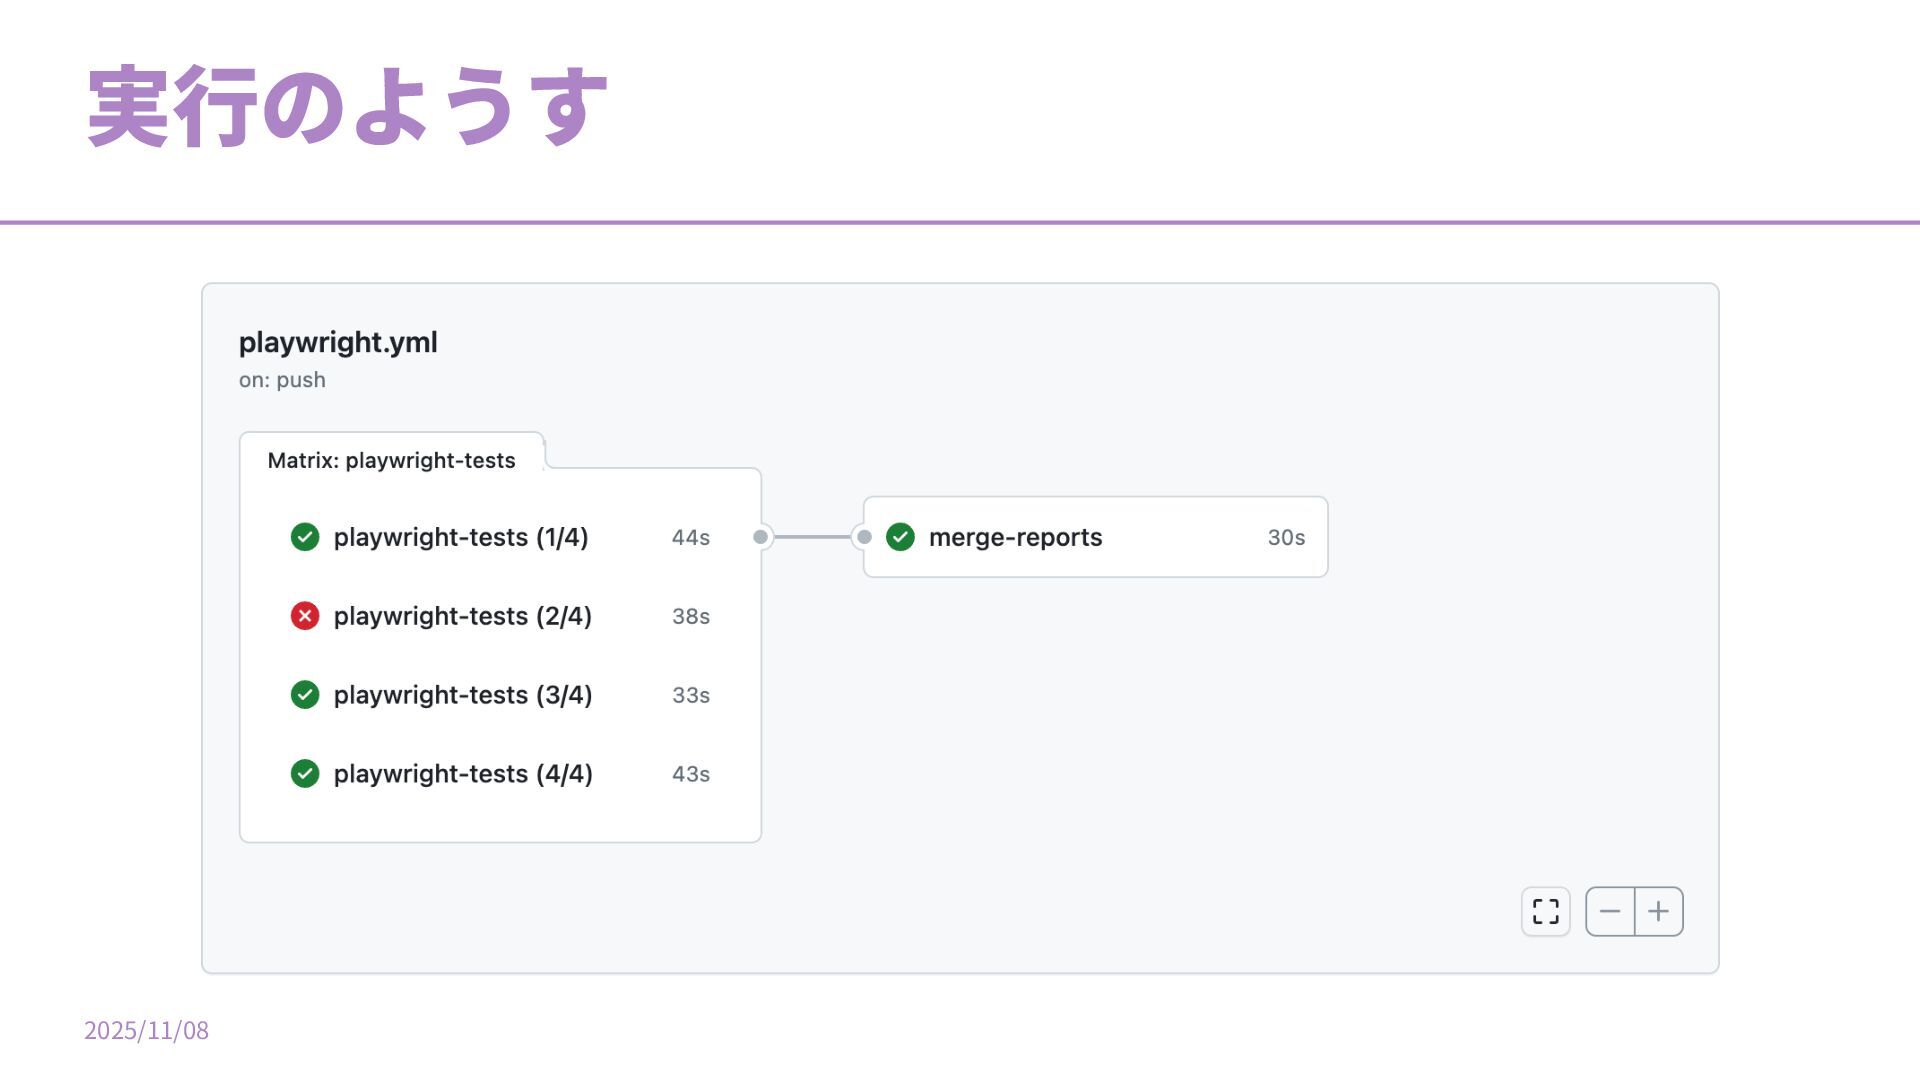Click the playwright.yml workflow title
Screen dimensions: 1920x1080
click(338, 342)
